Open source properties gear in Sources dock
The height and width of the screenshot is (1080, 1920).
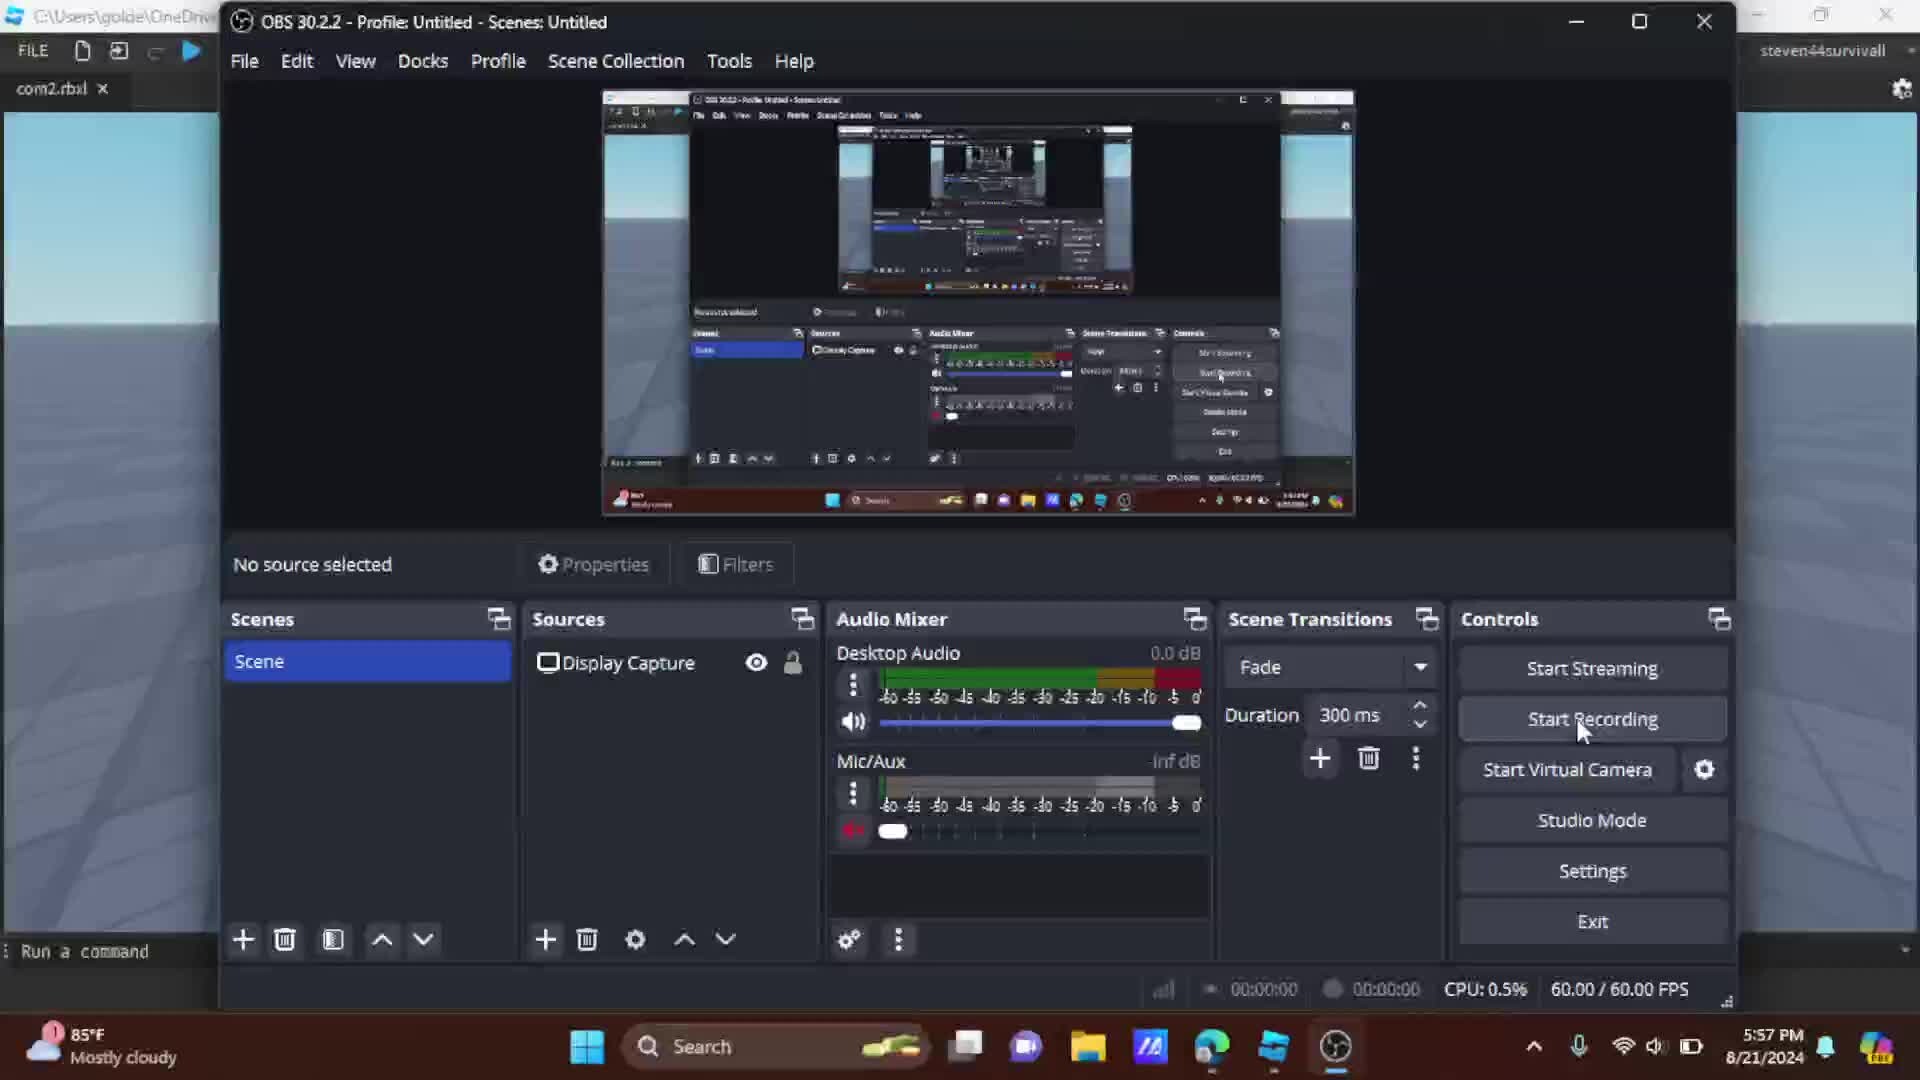[635, 939]
